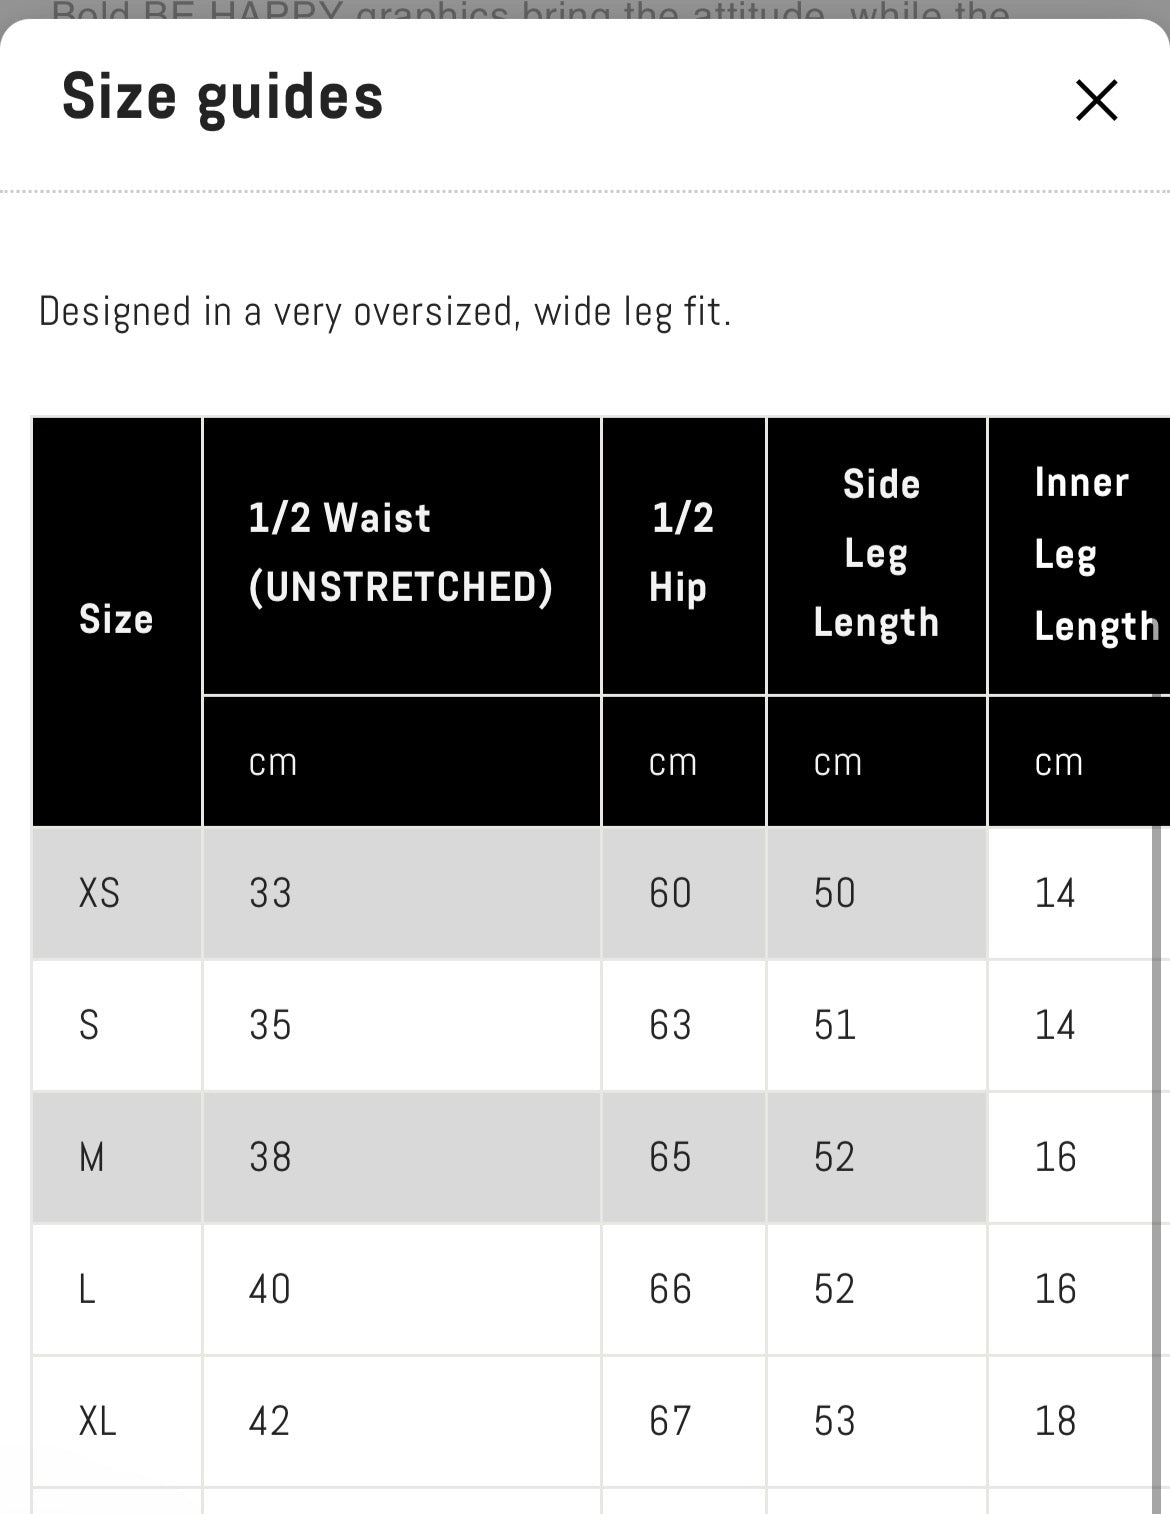This screenshot has height=1514, width=1170.
Task: Click the XL size row label
Action: coord(97,1421)
